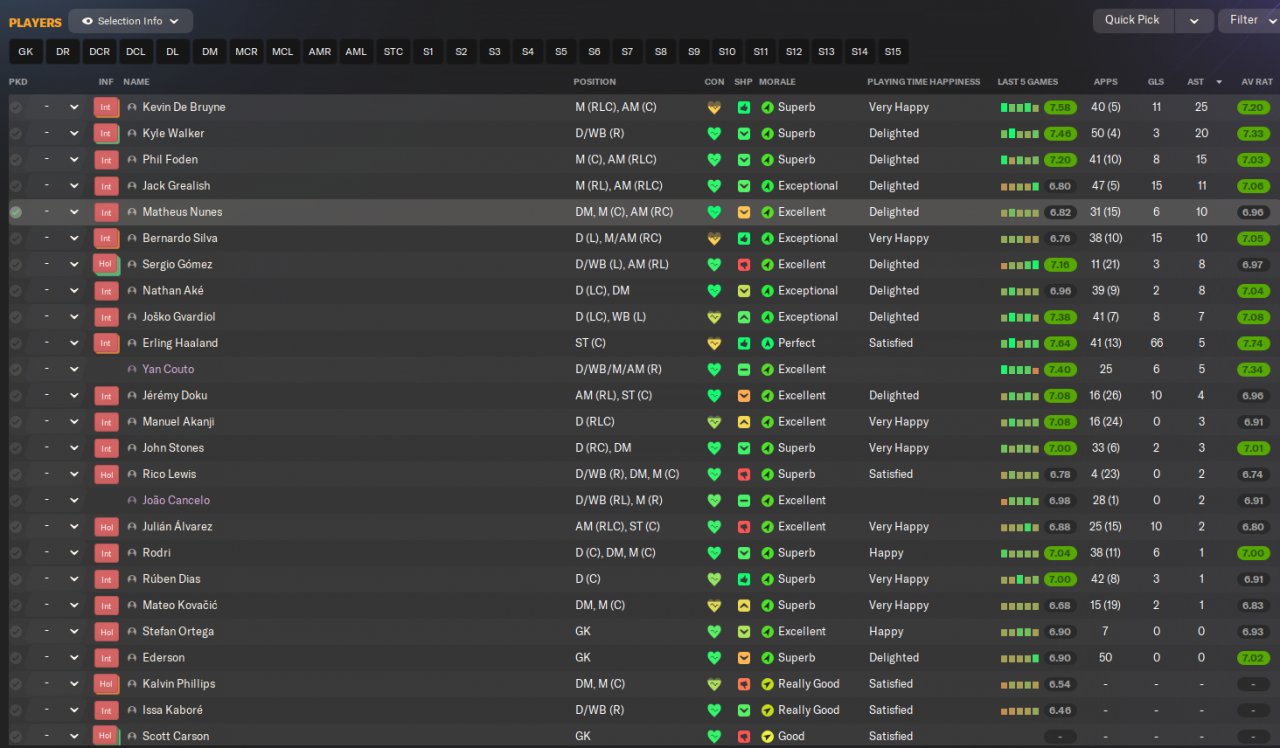The image size is (1280, 748).
Task: Click Kevin De Bruyne's Int status badge
Action: point(106,107)
